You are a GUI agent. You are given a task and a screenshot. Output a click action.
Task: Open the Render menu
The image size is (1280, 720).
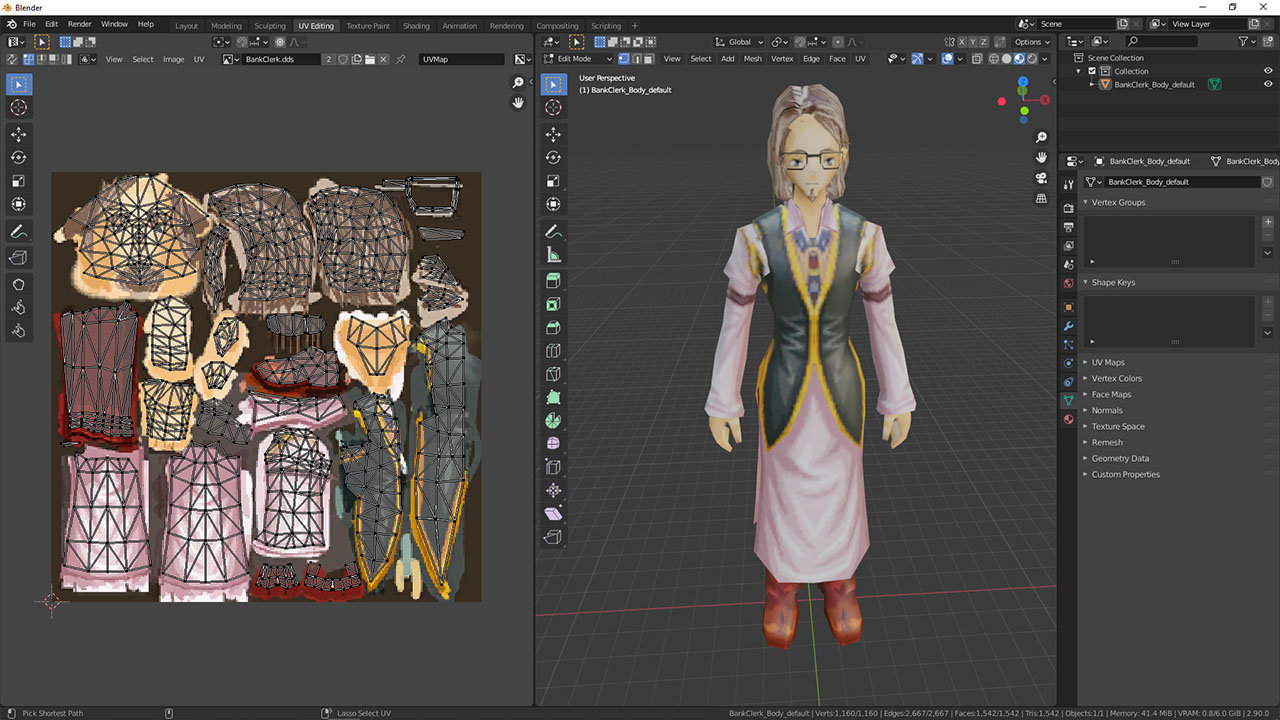point(80,23)
